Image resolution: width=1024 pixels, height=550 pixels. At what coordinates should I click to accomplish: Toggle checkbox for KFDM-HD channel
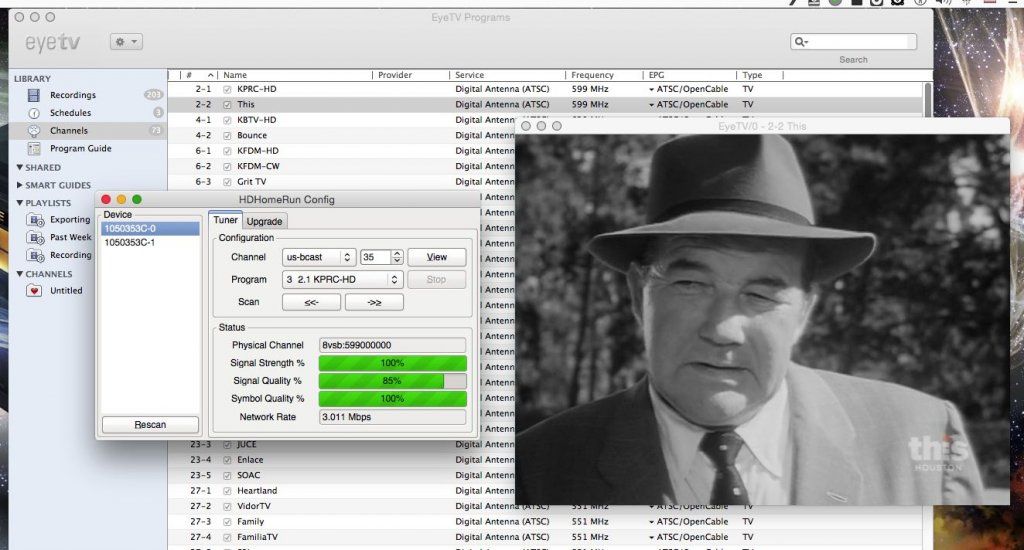tap(227, 151)
